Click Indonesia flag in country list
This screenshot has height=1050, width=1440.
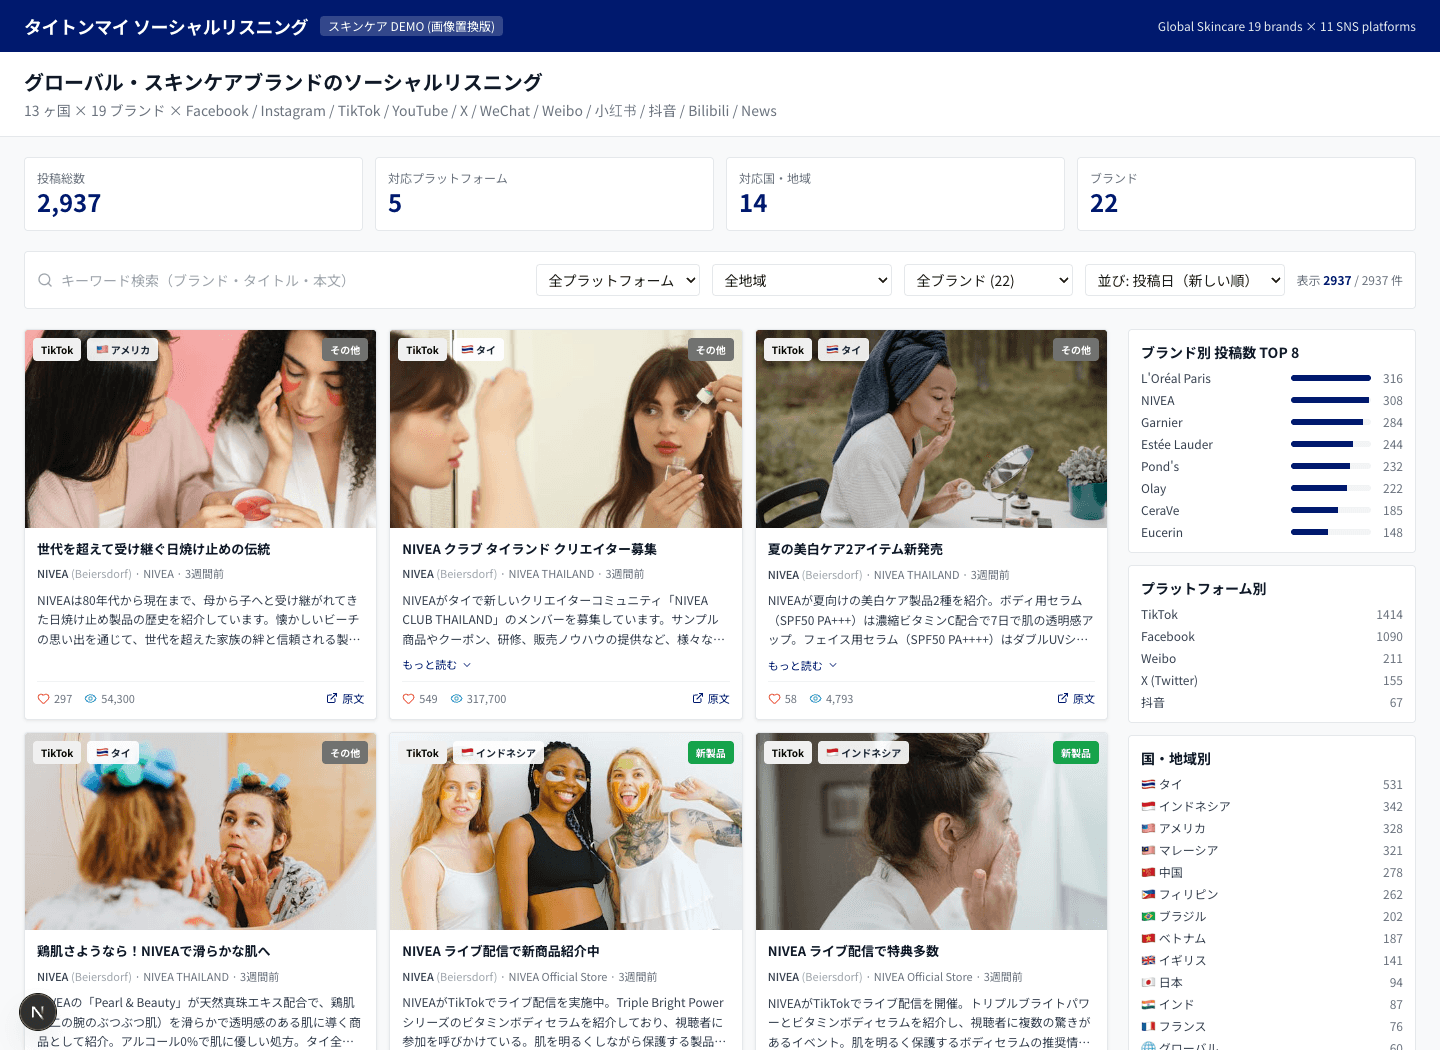[x=1148, y=807]
